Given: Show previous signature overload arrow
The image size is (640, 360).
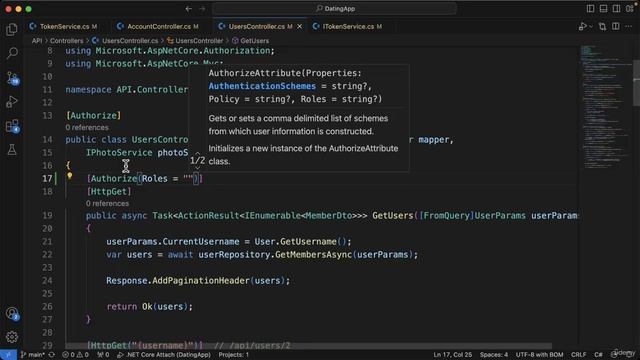Looking at the screenshot, I should [198, 153].
